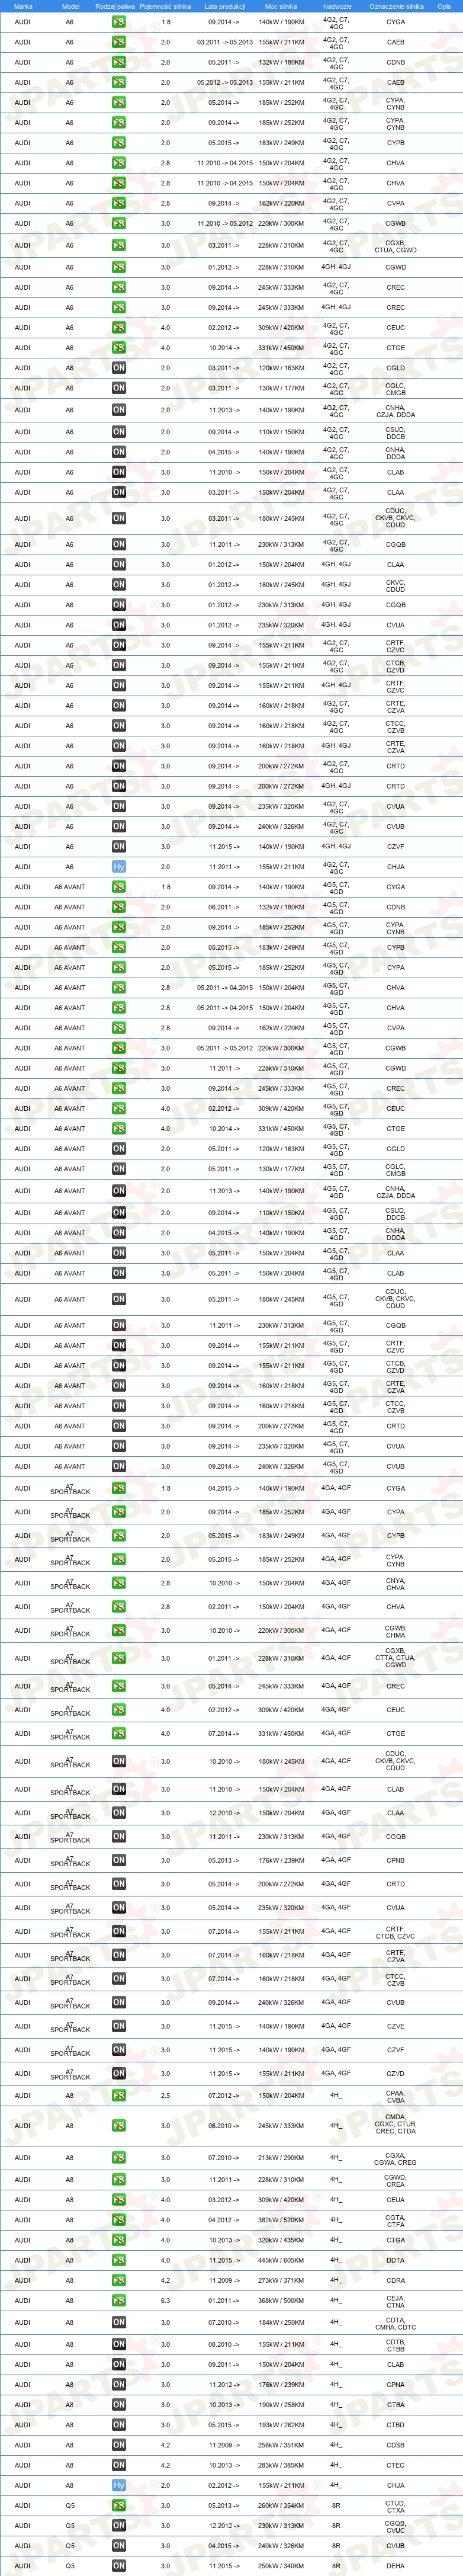The image size is (463, 2576).
Task: Click petrol icon in A6 Avant CEUC row
Action: click(119, 1108)
